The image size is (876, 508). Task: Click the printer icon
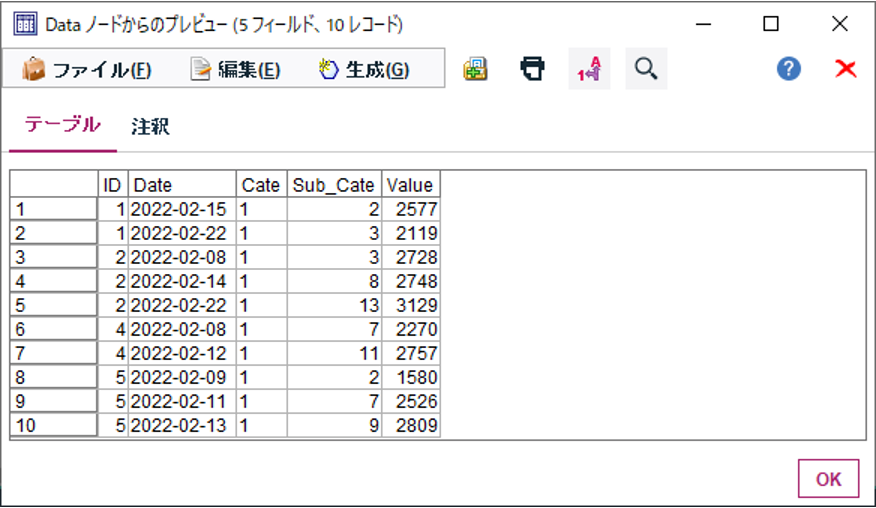tap(532, 69)
